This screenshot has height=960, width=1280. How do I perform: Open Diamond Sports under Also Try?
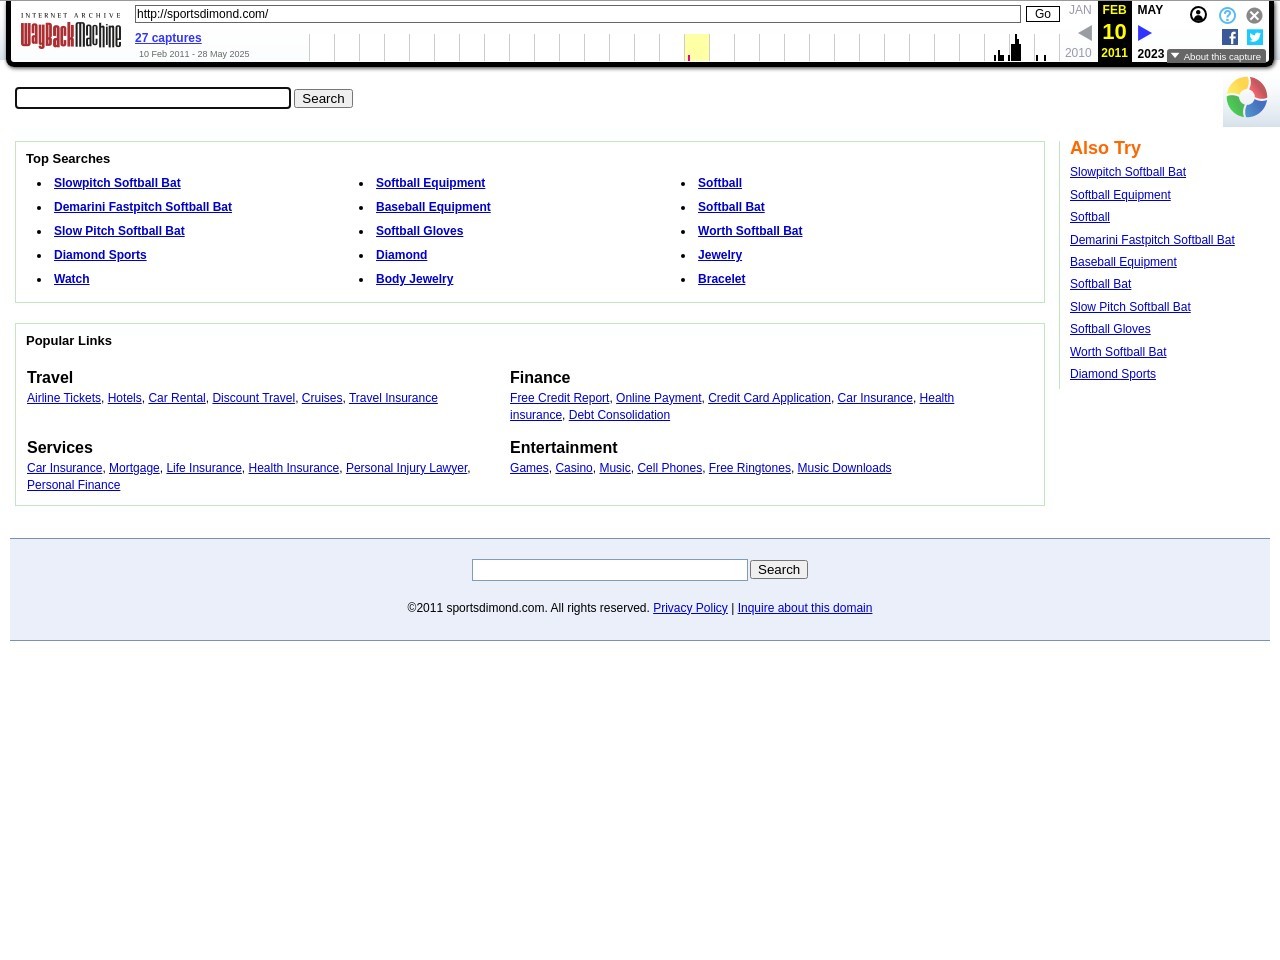(x=1113, y=374)
